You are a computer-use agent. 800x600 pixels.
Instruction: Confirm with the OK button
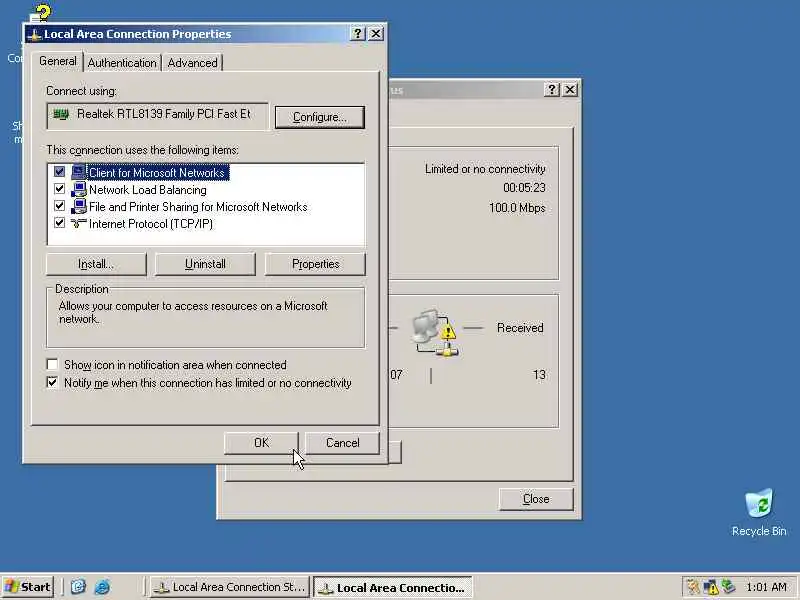point(261,442)
